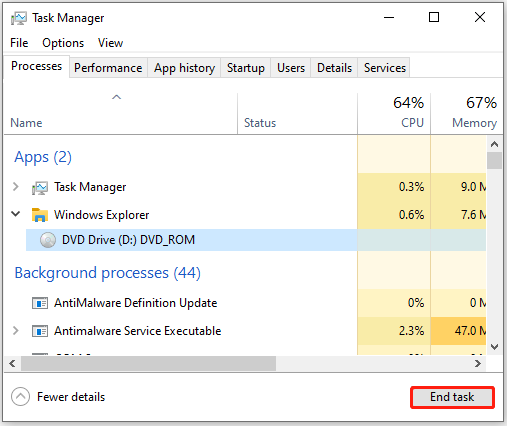Open the Options menu
507x426 pixels.
(x=63, y=43)
